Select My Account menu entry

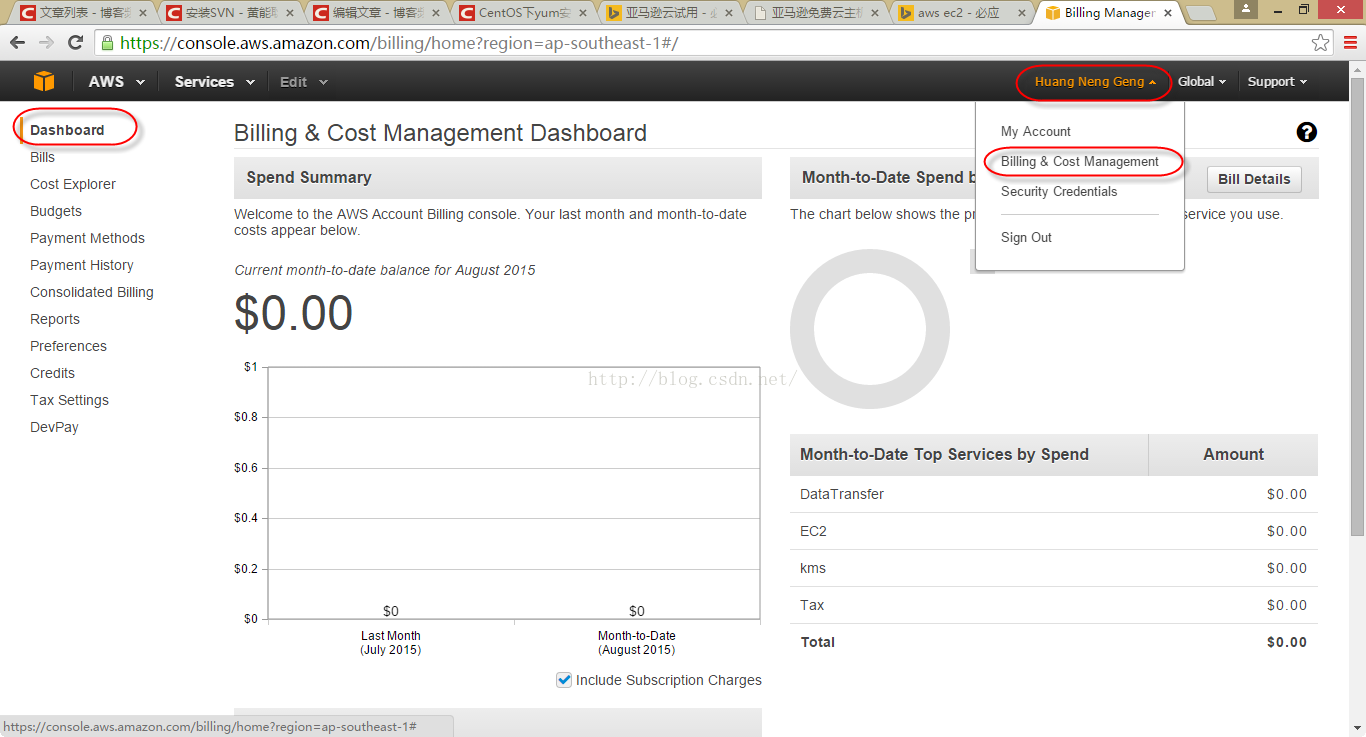pyautogui.click(x=1036, y=131)
